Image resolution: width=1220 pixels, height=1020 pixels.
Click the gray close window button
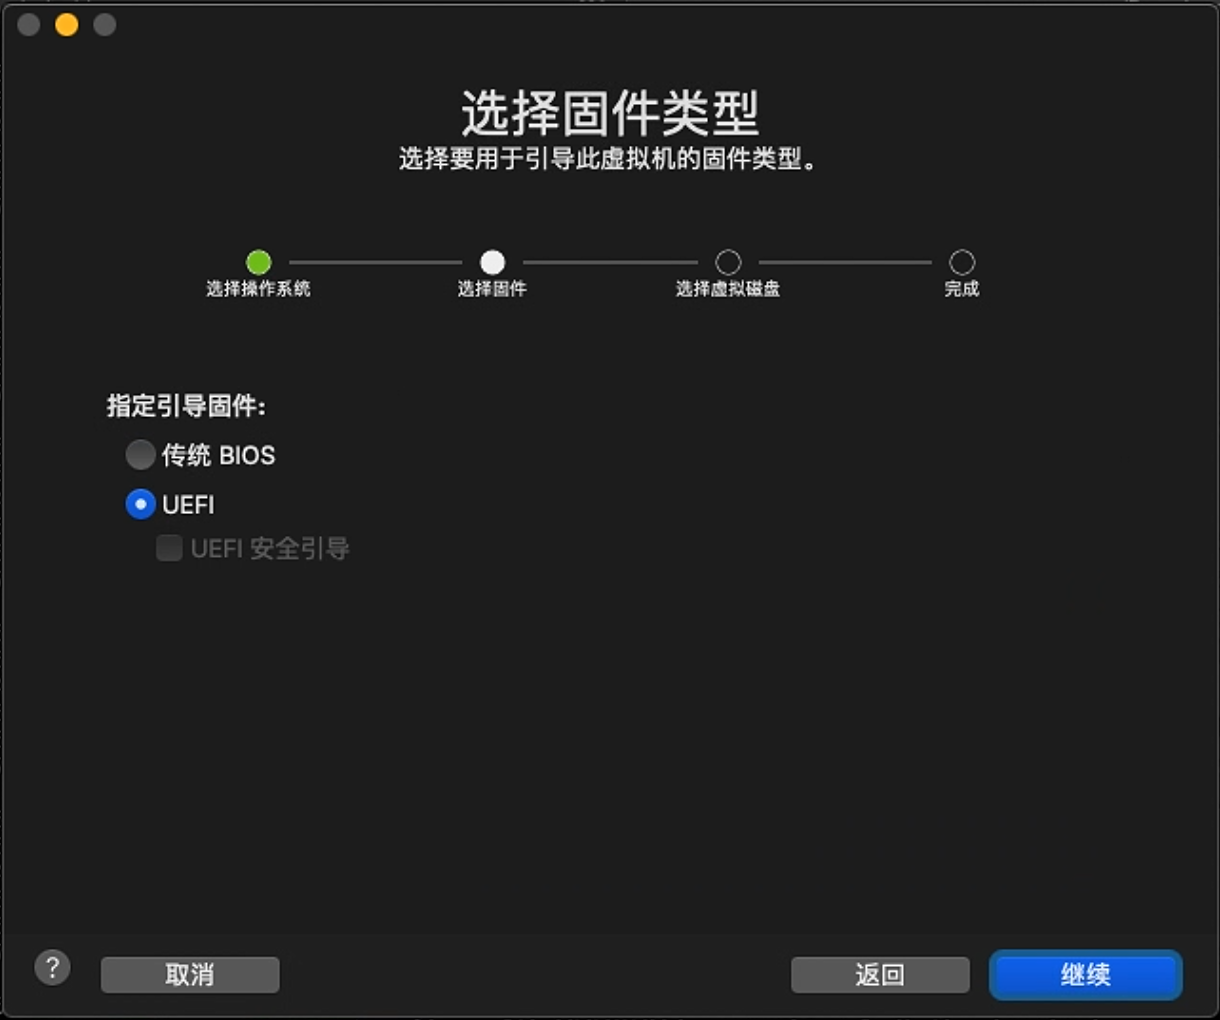pyautogui.click(x=29, y=25)
